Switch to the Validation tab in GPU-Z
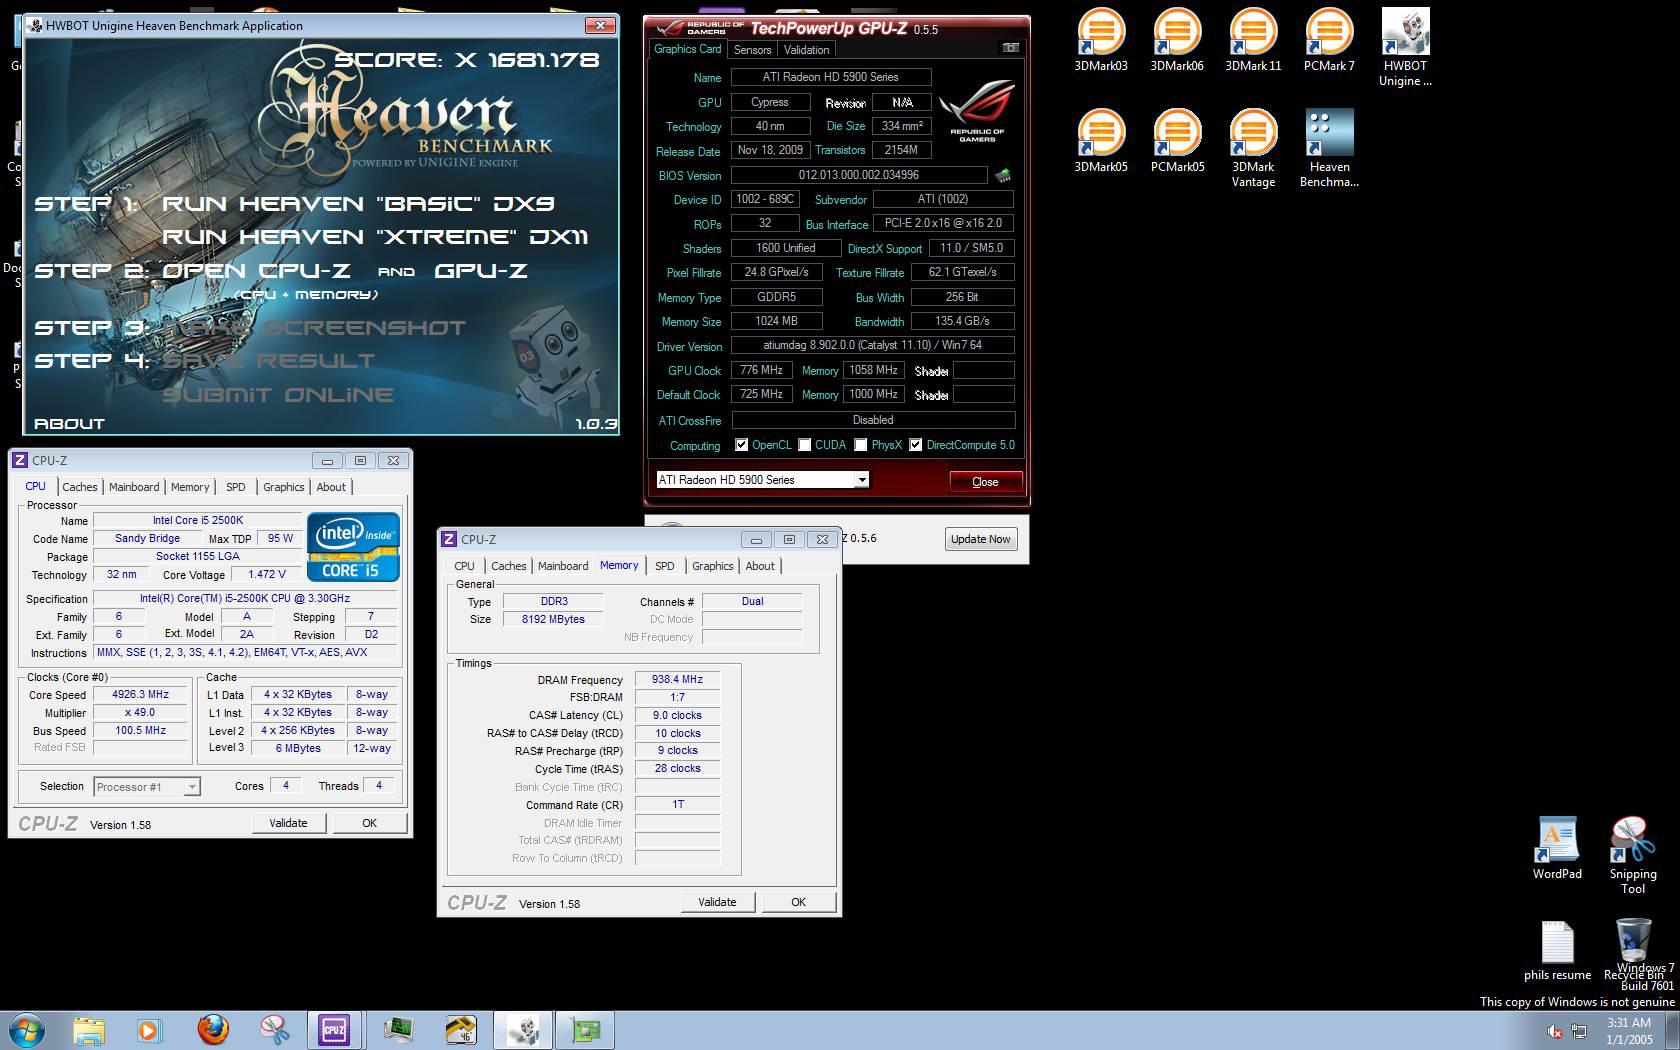 [x=806, y=49]
